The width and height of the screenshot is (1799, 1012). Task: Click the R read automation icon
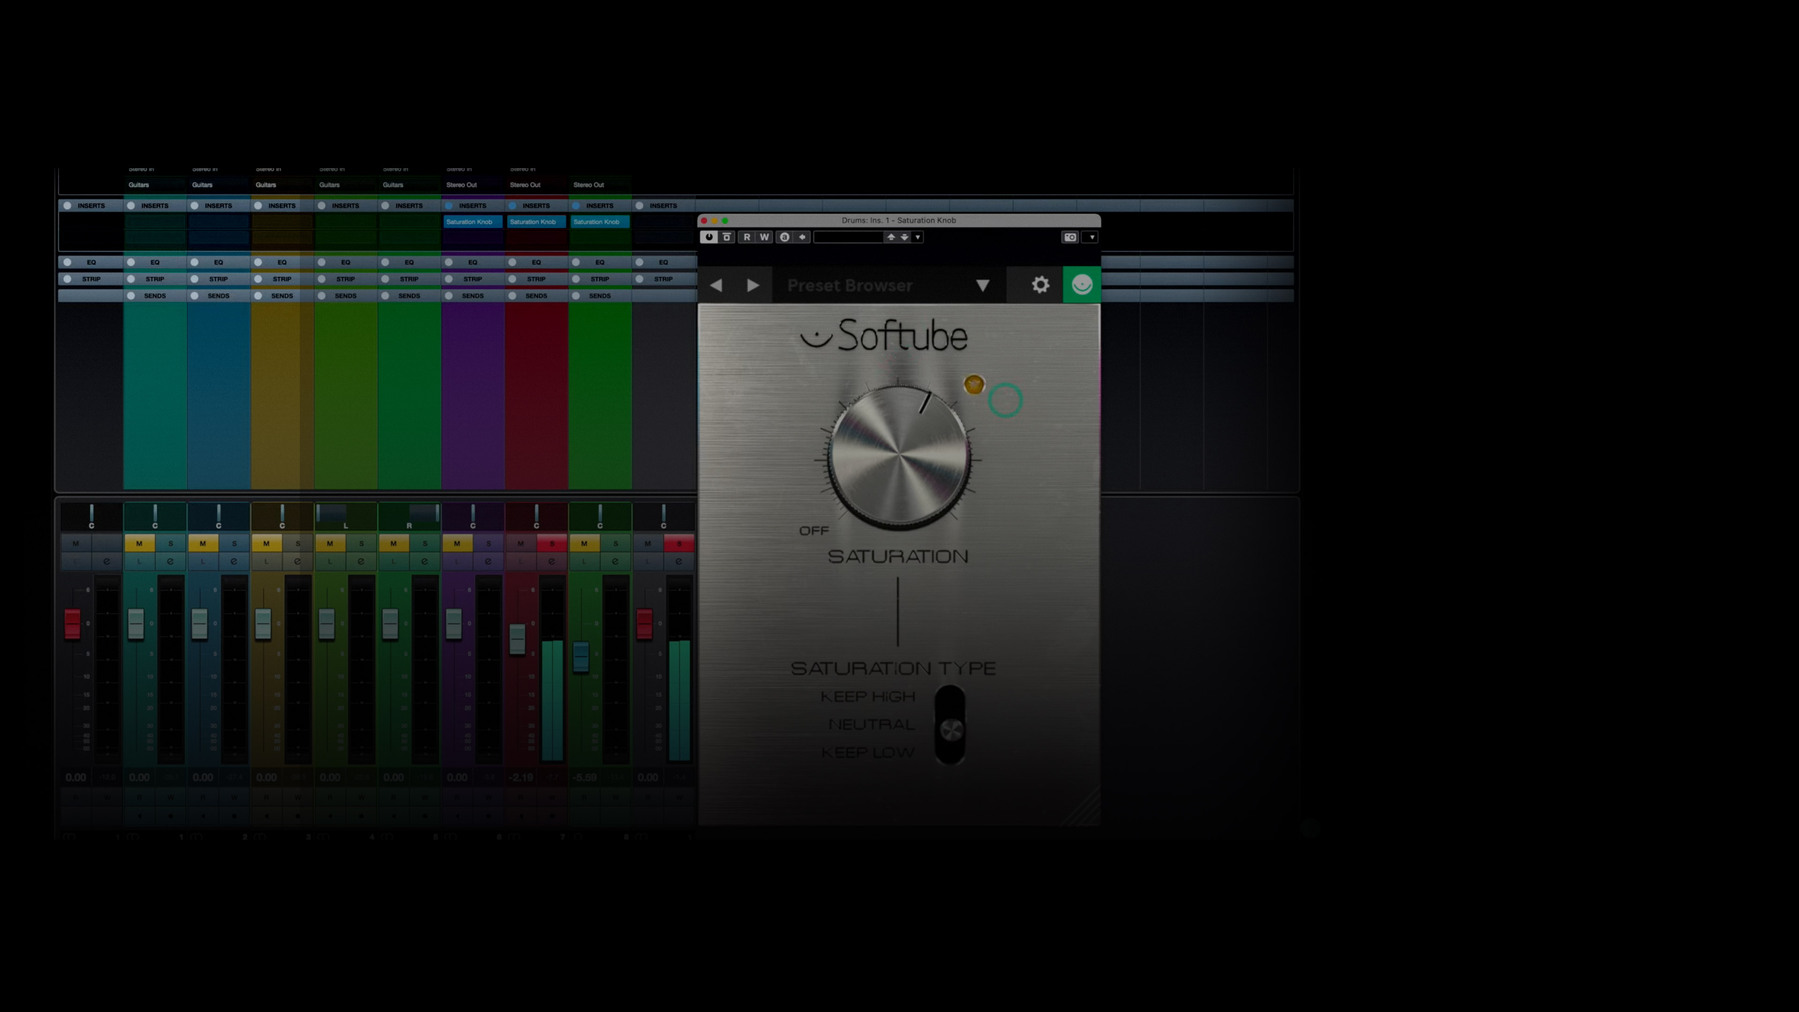pyautogui.click(x=746, y=237)
